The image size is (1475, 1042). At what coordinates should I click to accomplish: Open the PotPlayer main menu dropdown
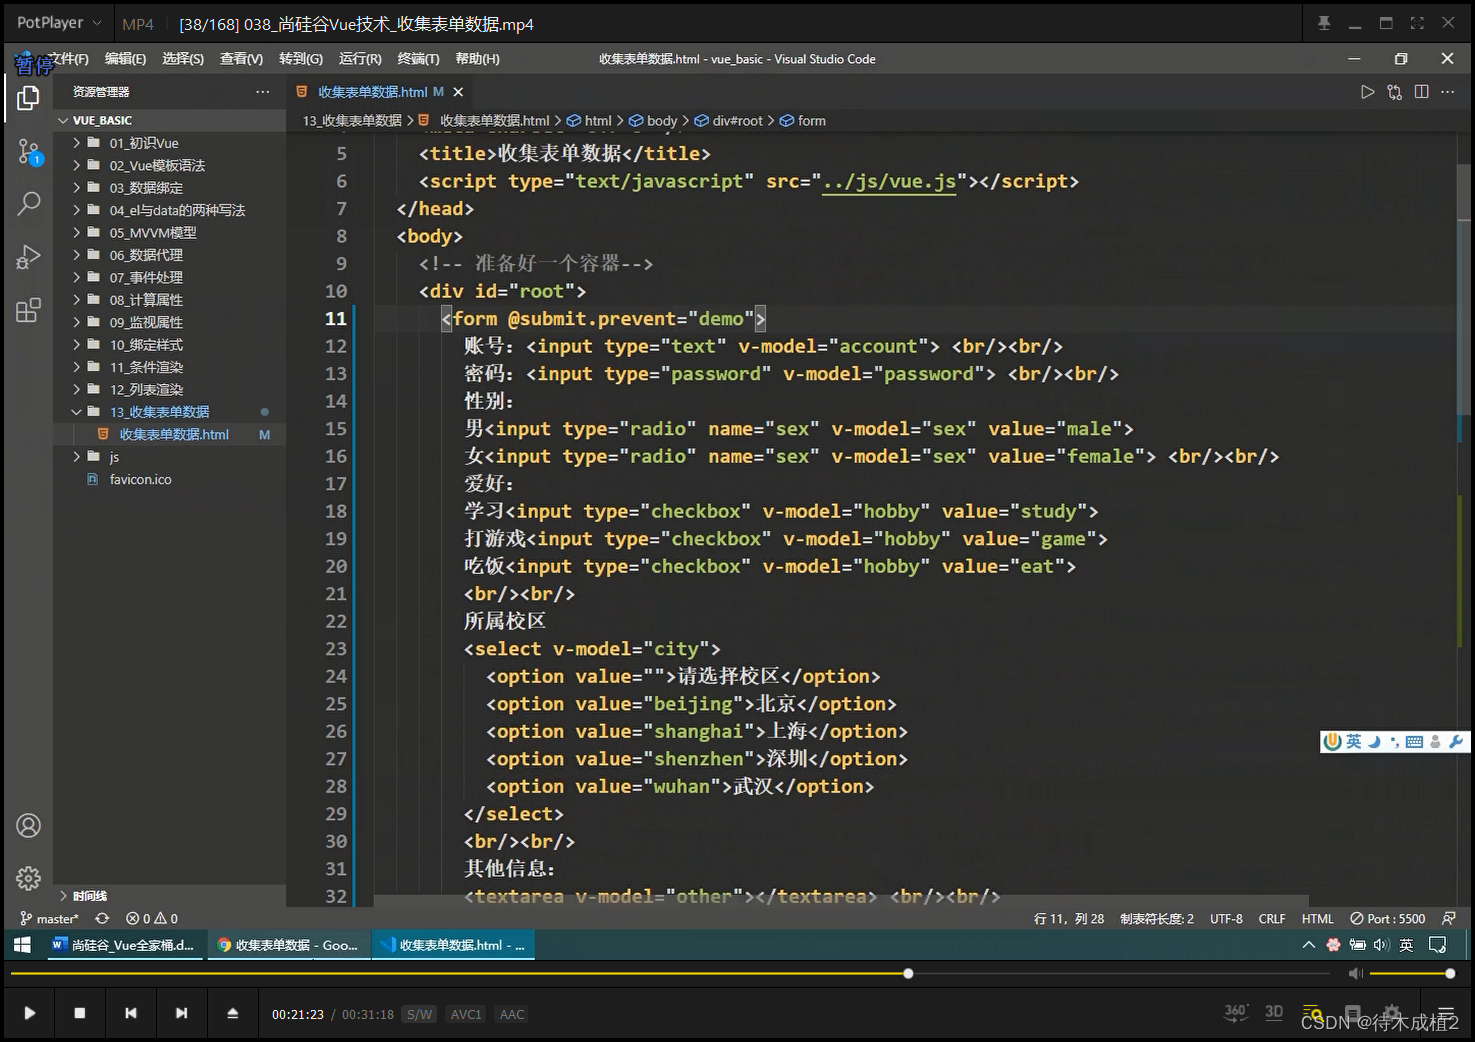pos(59,22)
